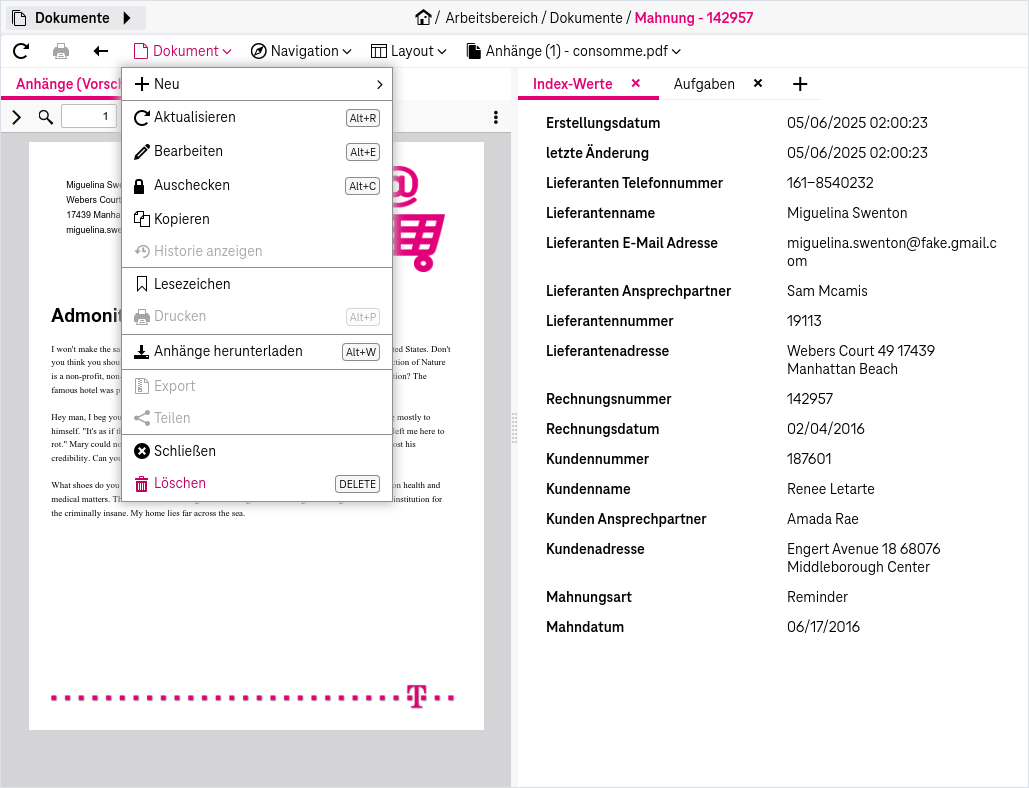Expand the Dokumente panel arrow
The height and width of the screenshot is (788, 1029).
tap(127, 18)
